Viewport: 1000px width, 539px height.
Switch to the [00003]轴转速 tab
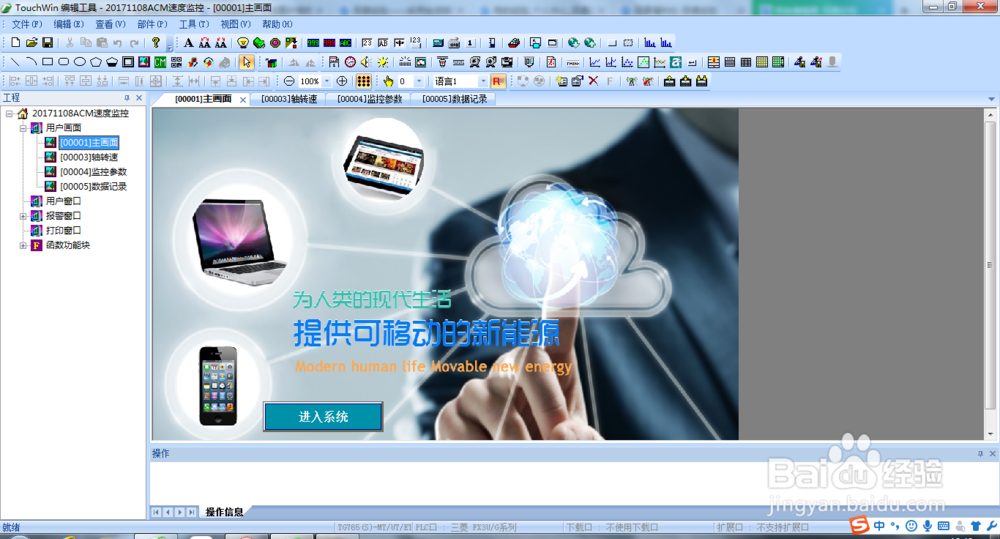289,99
